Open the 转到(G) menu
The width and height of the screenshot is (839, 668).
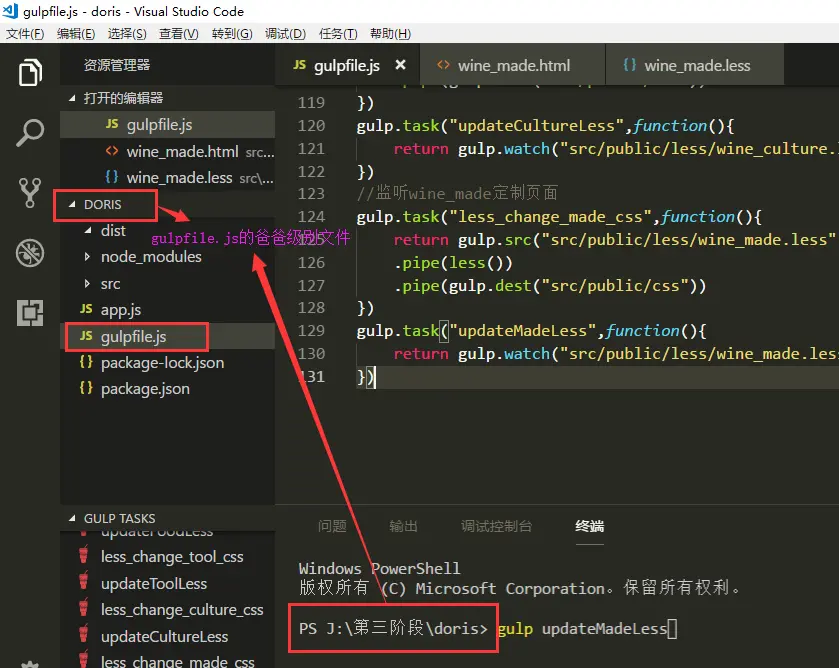(x=232, y=34)
